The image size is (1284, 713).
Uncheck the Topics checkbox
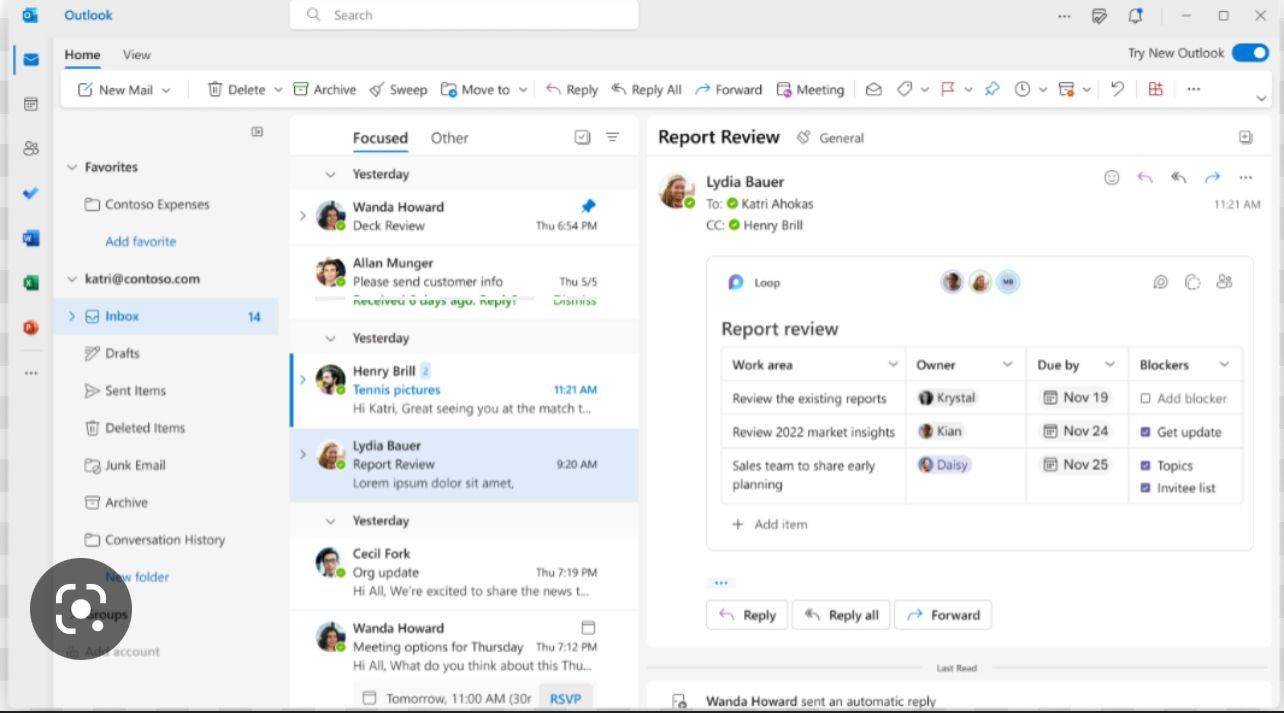coord(1146,466)
